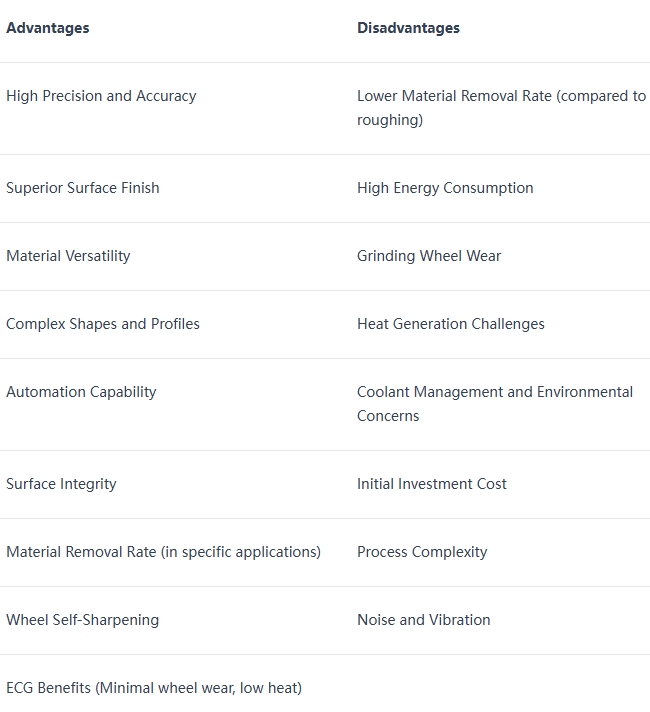Select the Material Versatility entry

(x=68, y=256)
